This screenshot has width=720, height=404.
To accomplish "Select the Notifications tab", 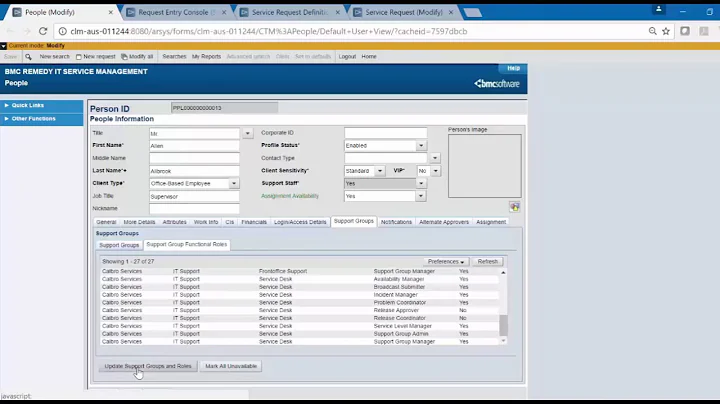I will tap(396, 222).
